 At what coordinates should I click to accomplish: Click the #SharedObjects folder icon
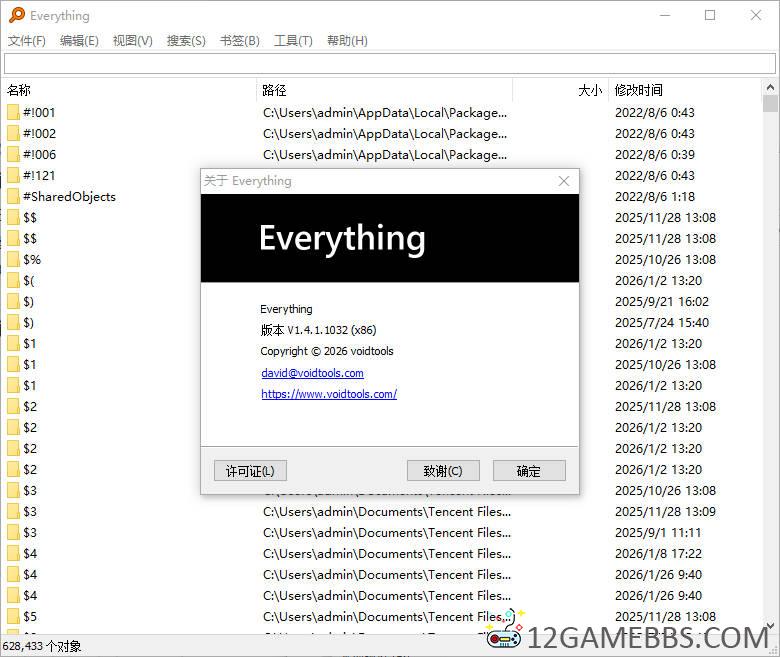click(13, 197)
